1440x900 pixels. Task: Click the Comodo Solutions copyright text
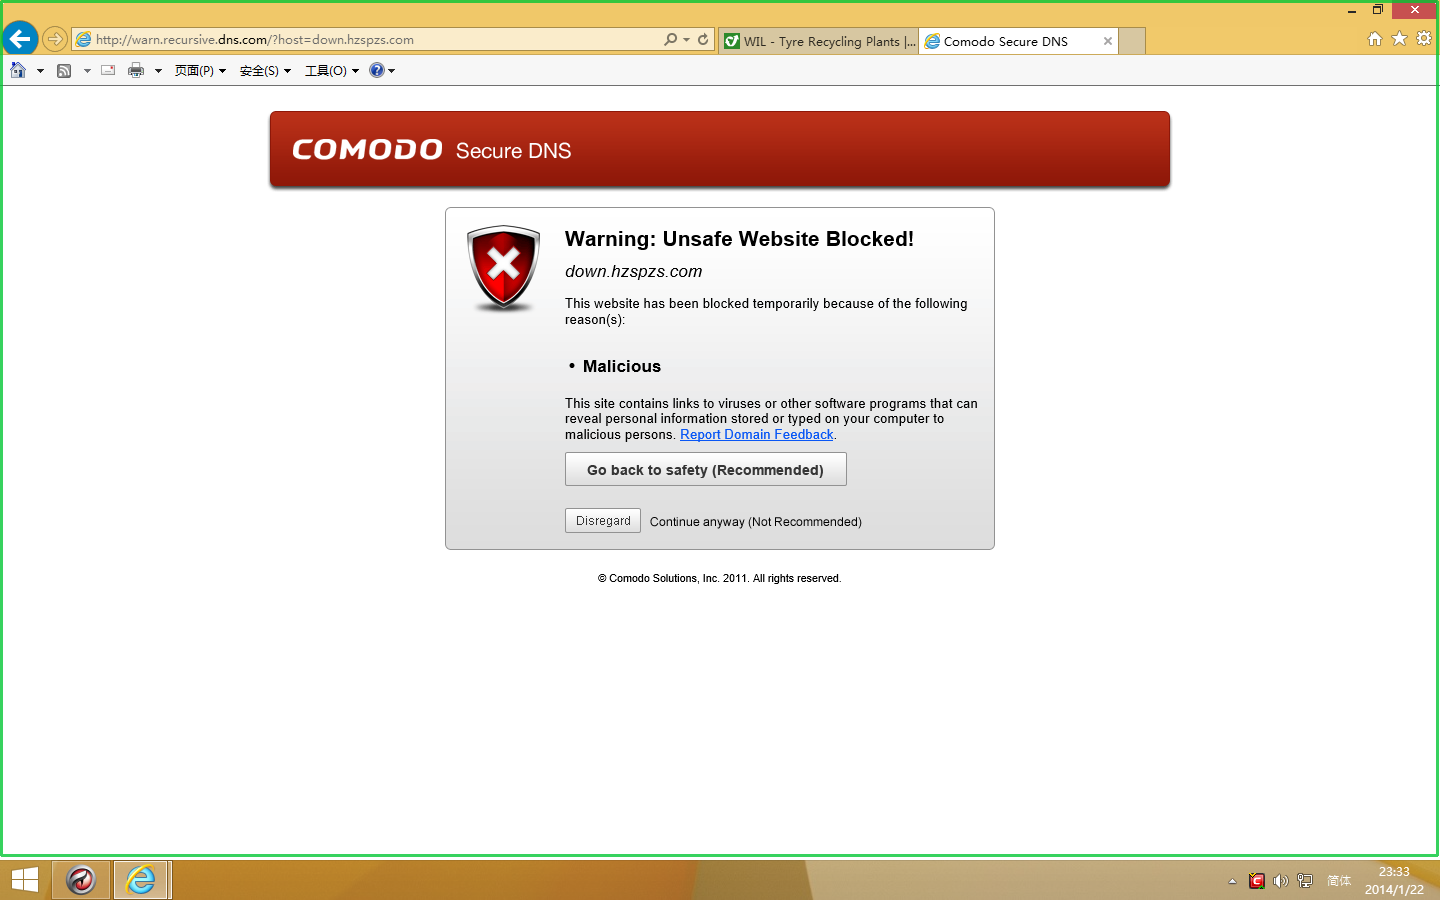point(720,578)
